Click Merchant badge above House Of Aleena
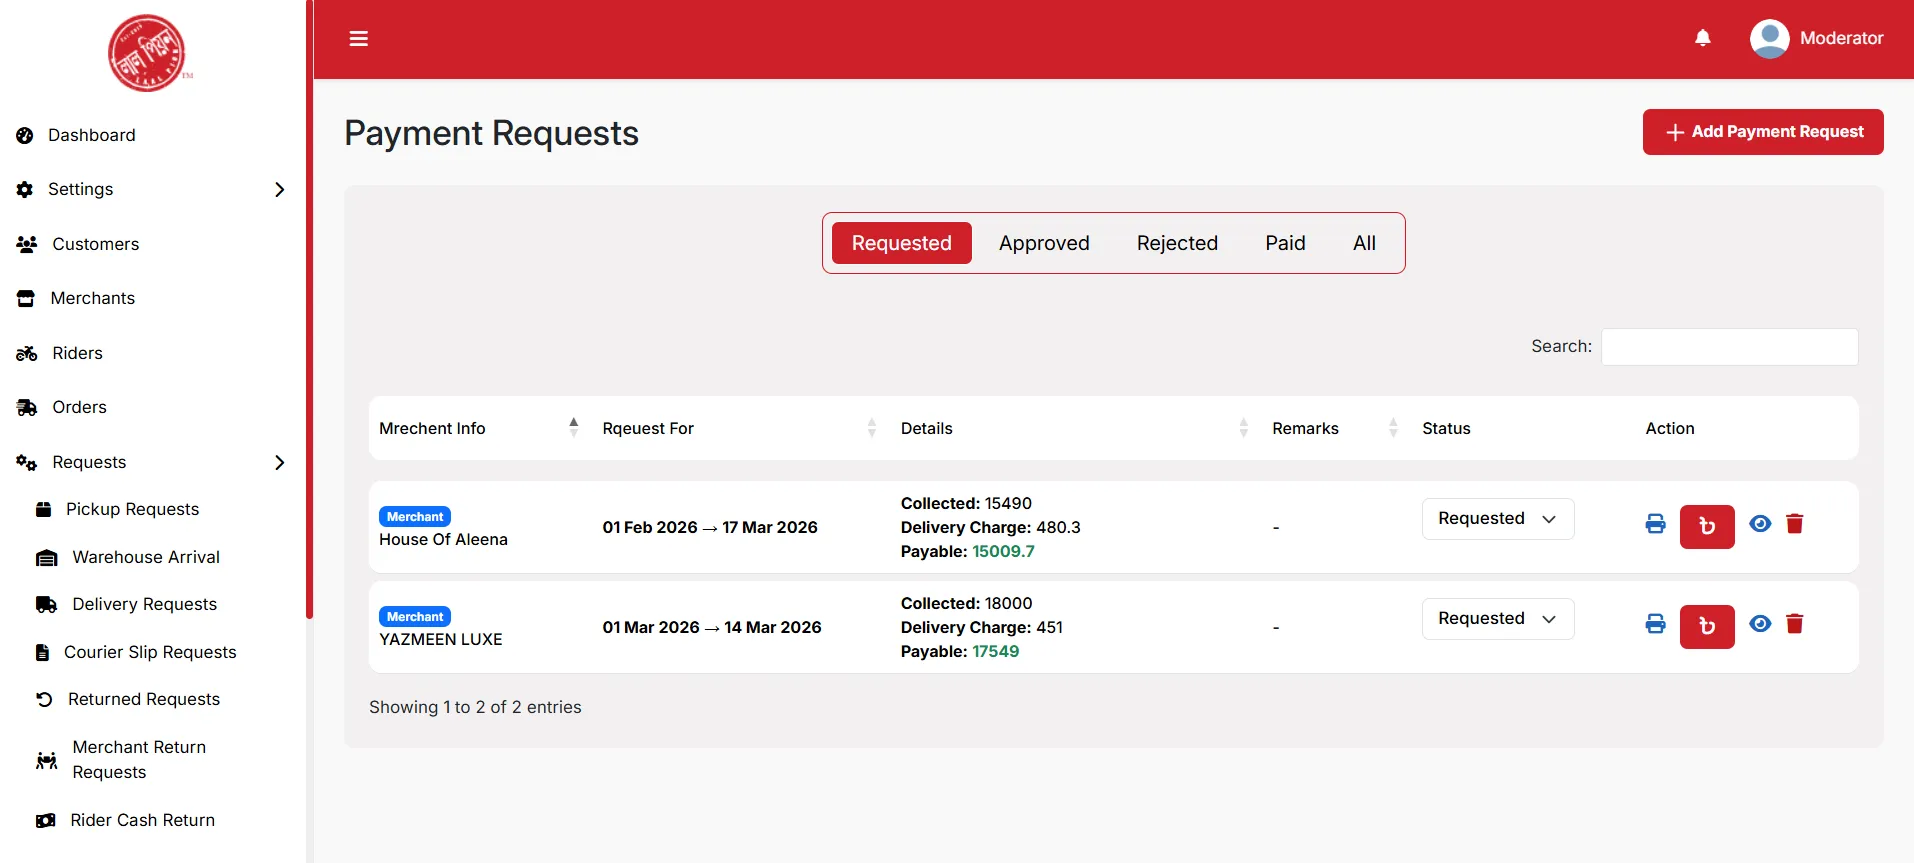This screenshot has height=863, width=1914. (415, 517)
